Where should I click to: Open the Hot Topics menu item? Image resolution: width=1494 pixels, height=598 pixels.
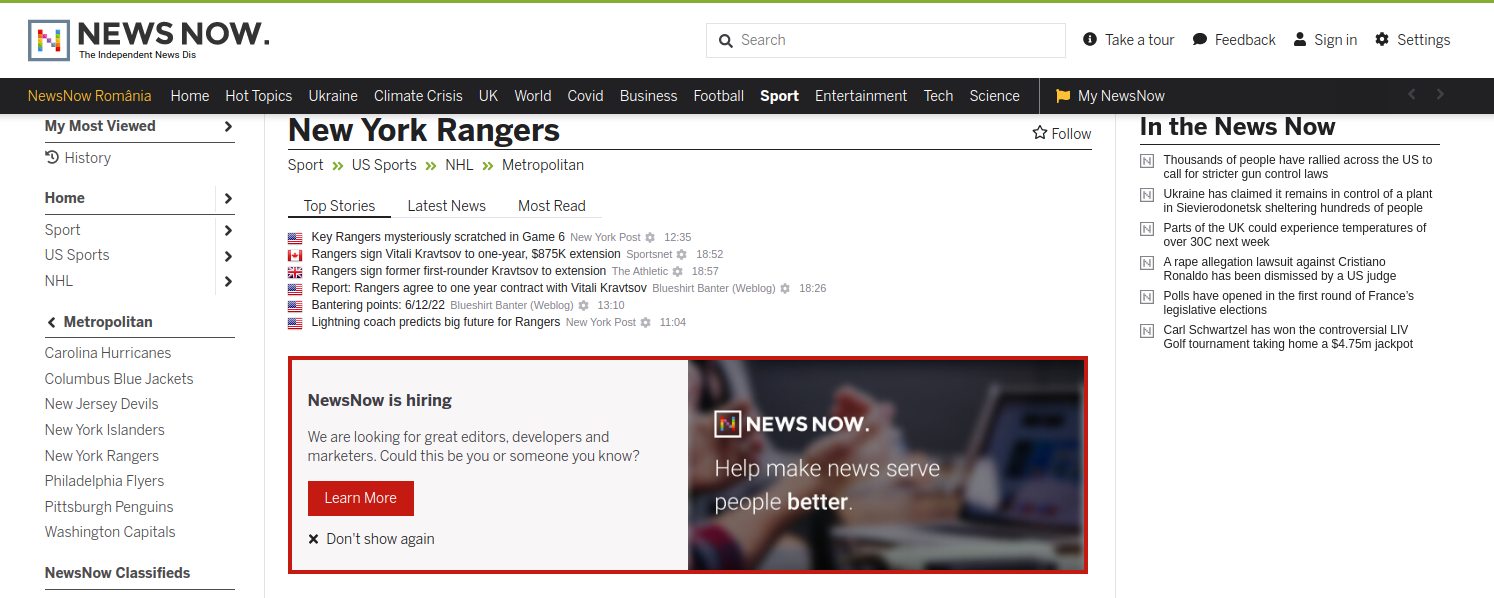pos(259,96)
